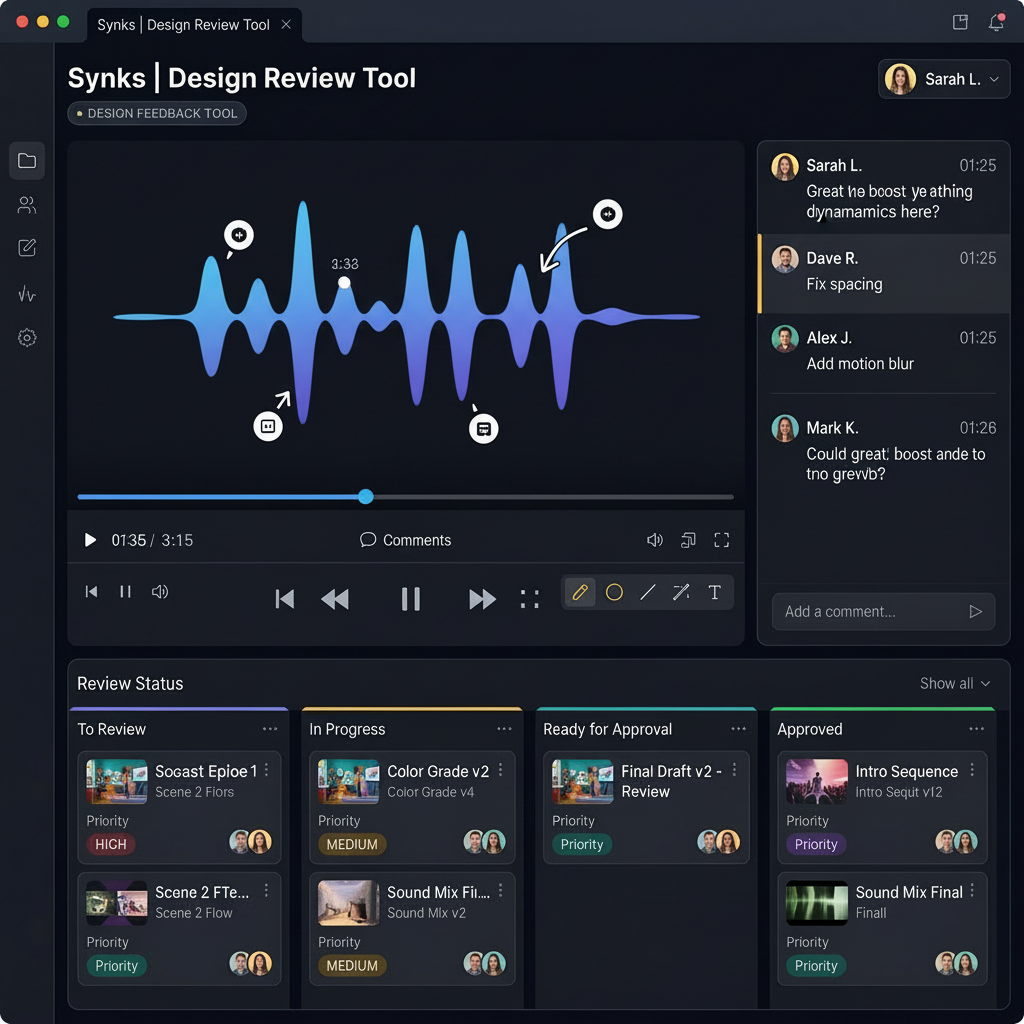Click the Add a comment field
Viewport: 1024px width, 1024px height.
[x=883, y=611]
